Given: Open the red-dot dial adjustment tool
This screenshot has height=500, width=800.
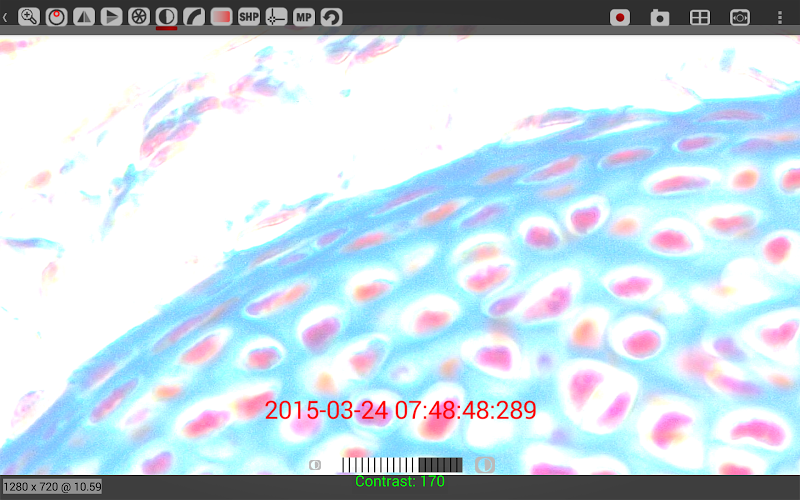Looking at the screenshot, I should click(57, 17).
